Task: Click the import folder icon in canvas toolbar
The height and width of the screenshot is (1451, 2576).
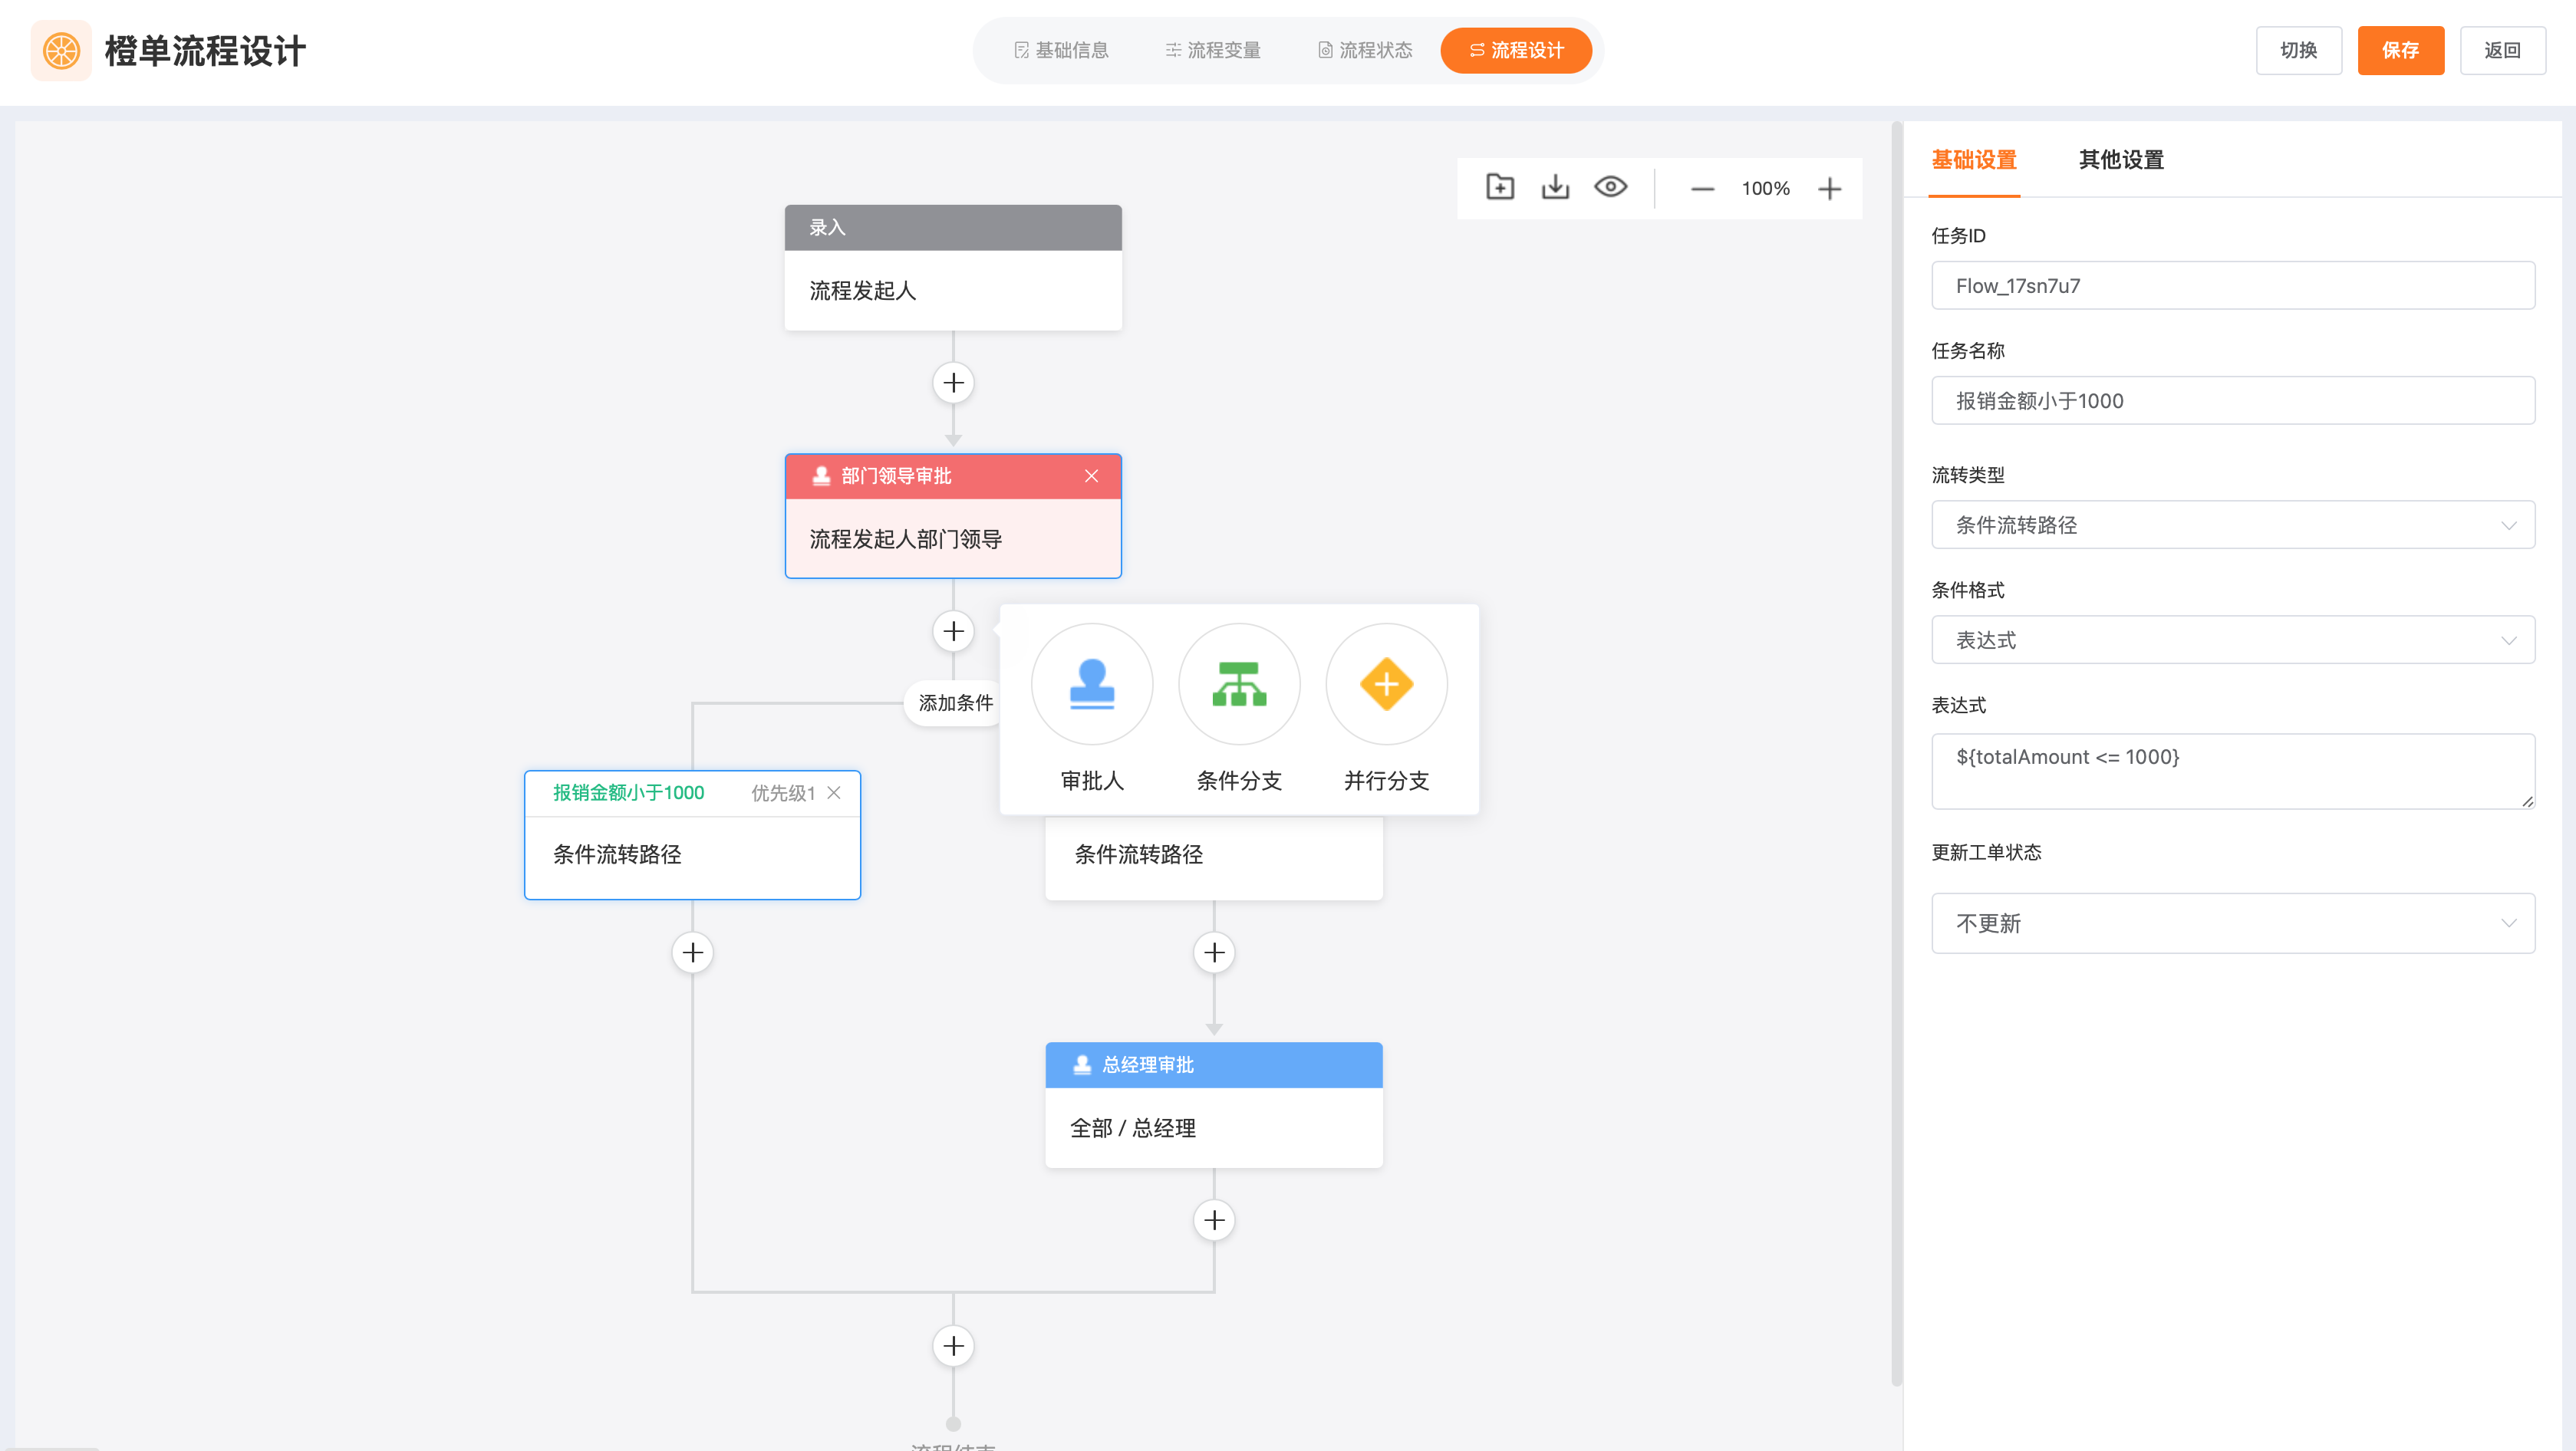Action: point(1499,187)
